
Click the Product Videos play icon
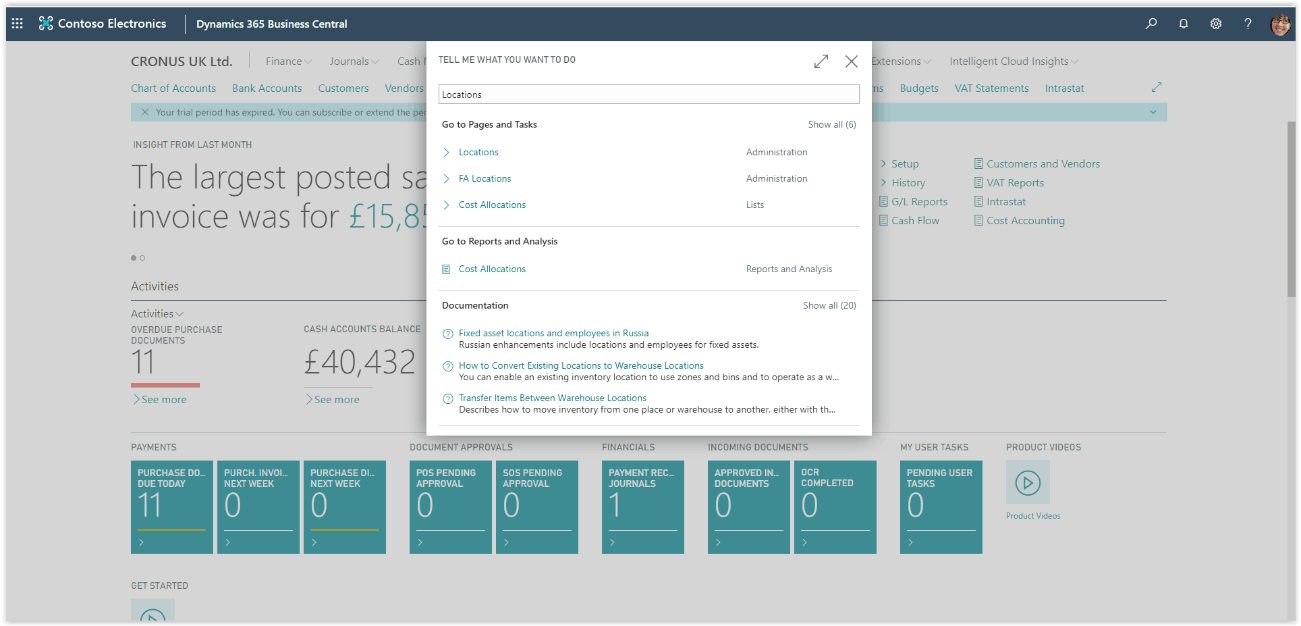point(1028,482)
